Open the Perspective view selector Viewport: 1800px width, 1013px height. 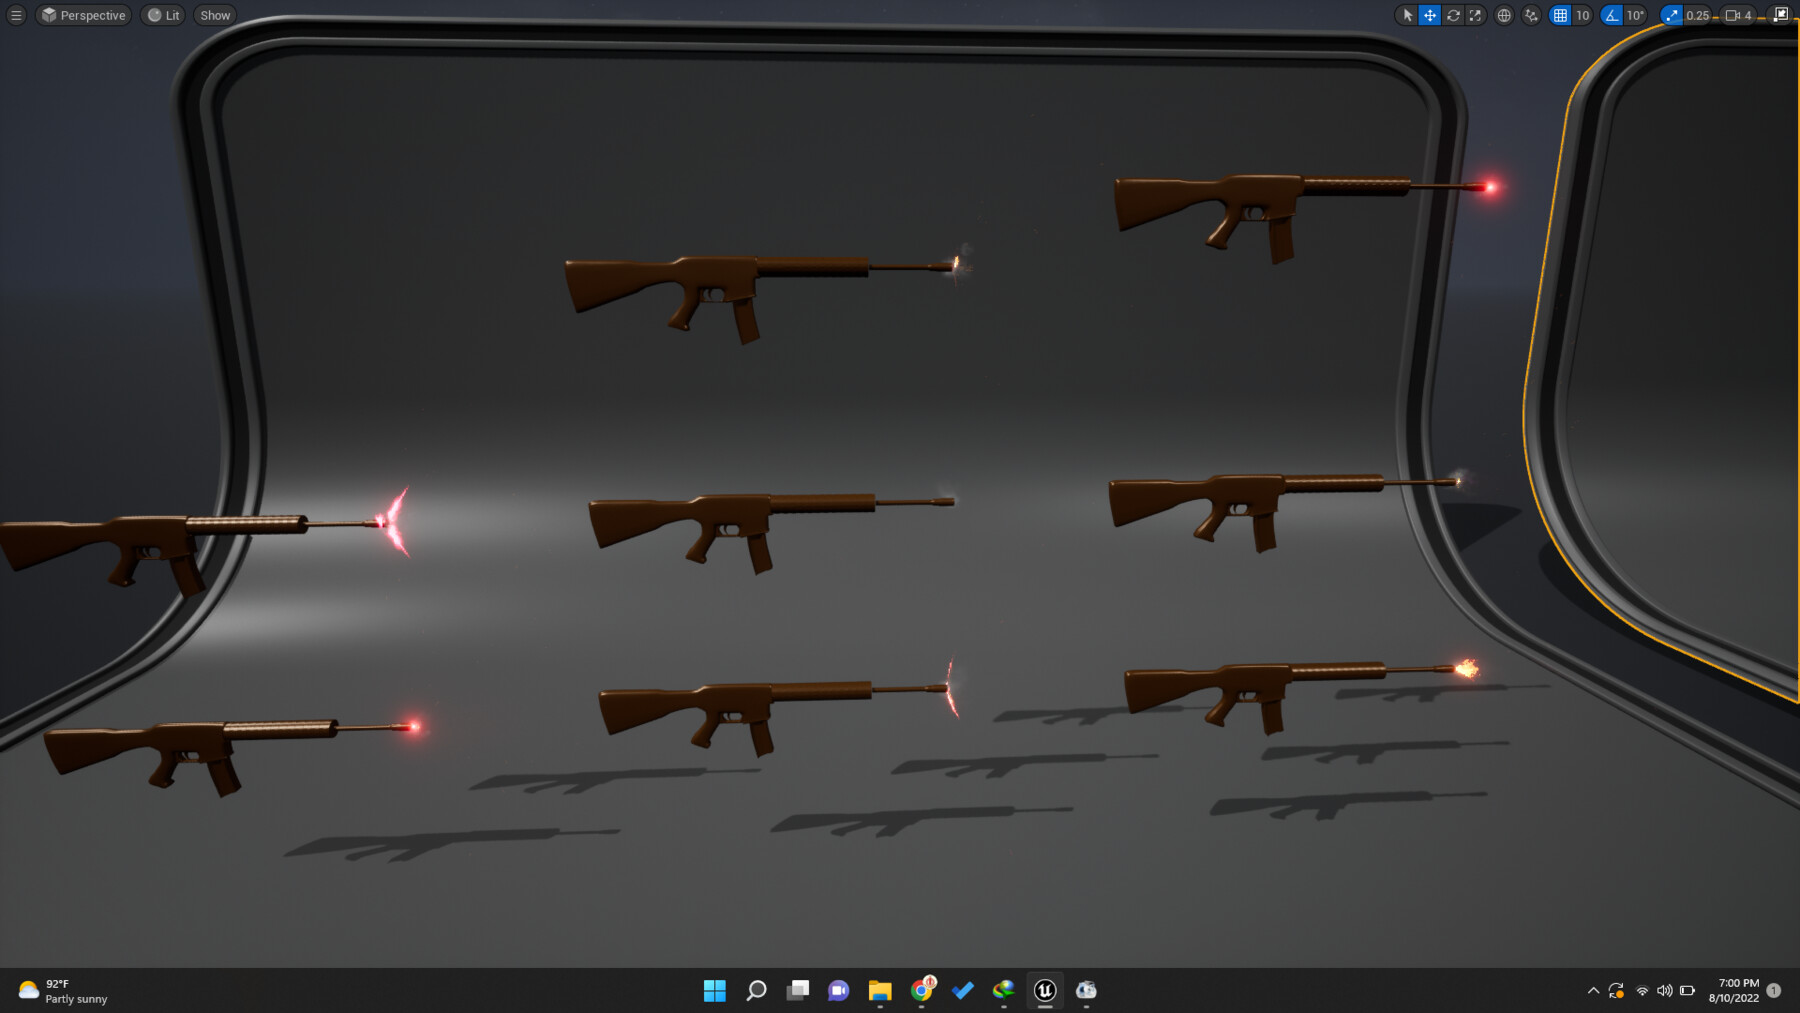point(84,15)
